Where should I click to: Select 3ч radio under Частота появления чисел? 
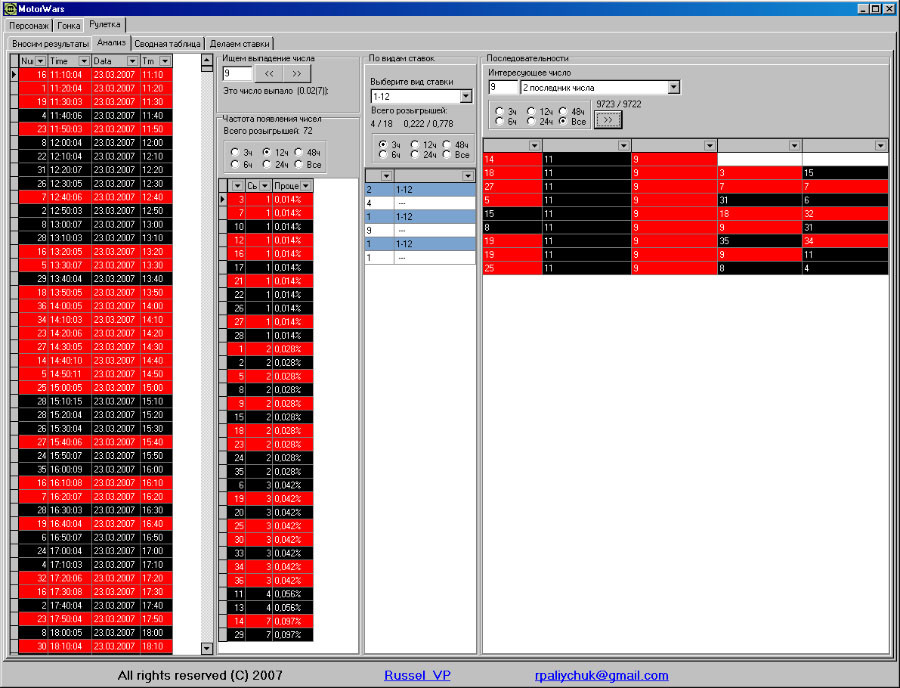pyautogui.click(x=235, y=153)
